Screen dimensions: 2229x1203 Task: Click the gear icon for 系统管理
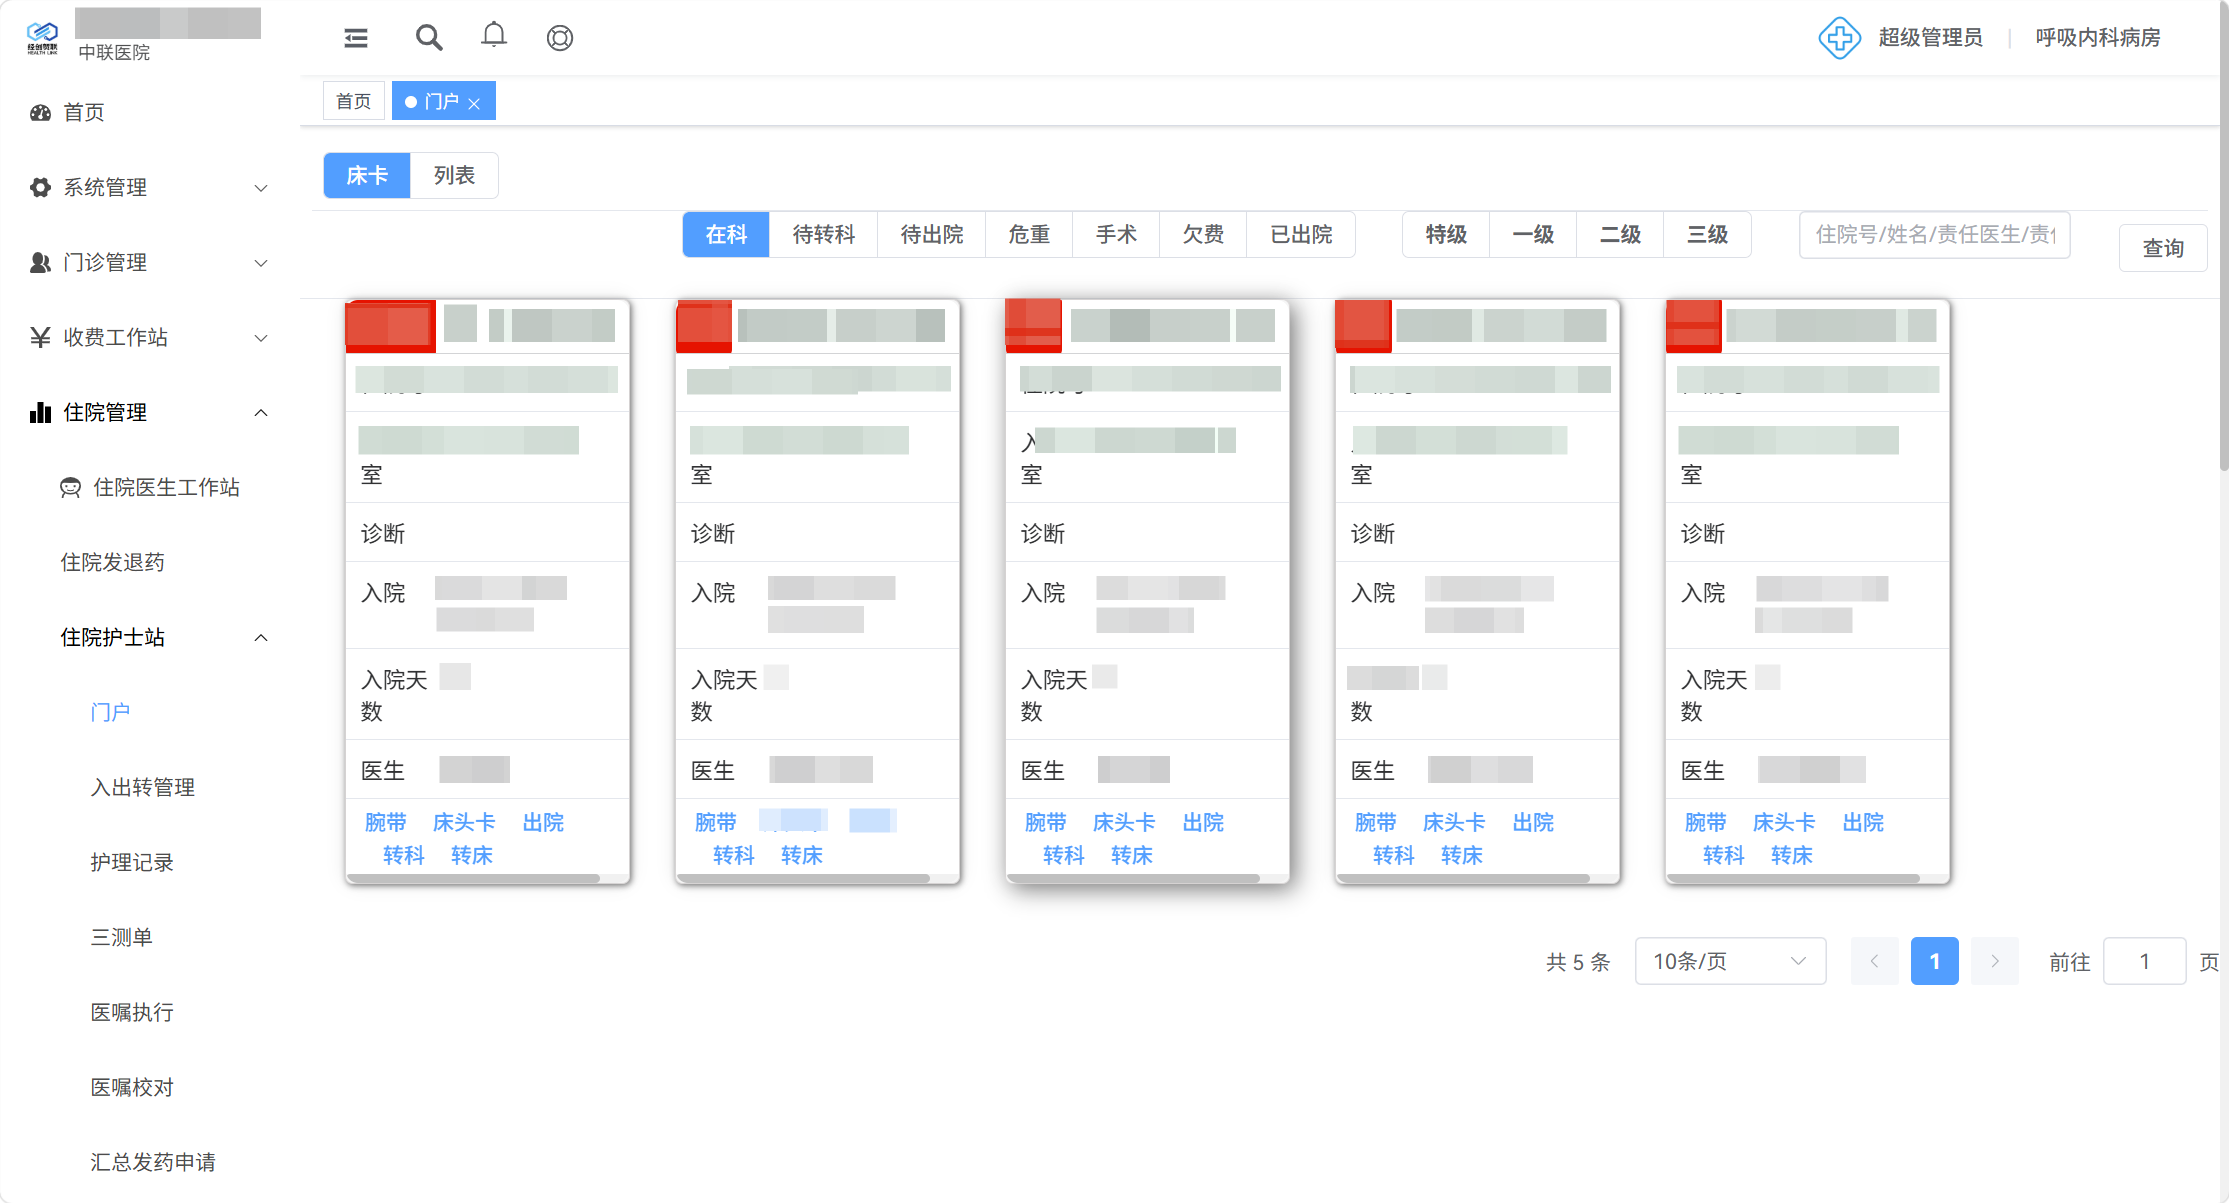40,187
